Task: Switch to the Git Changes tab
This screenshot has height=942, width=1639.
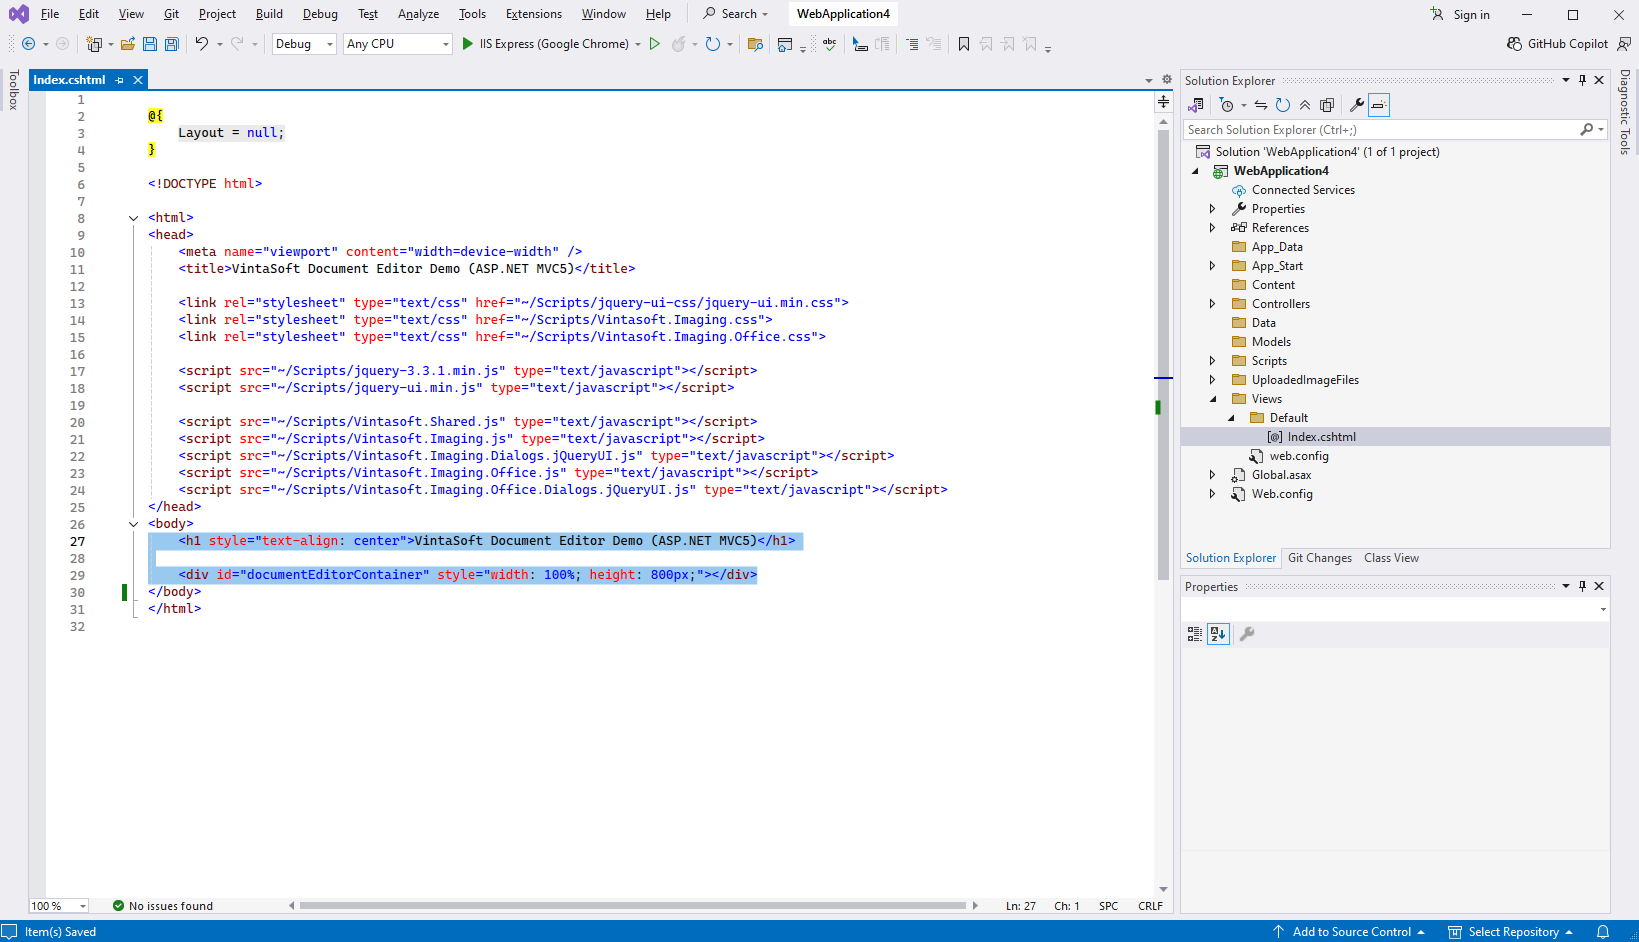Action: coord(1319,558)
